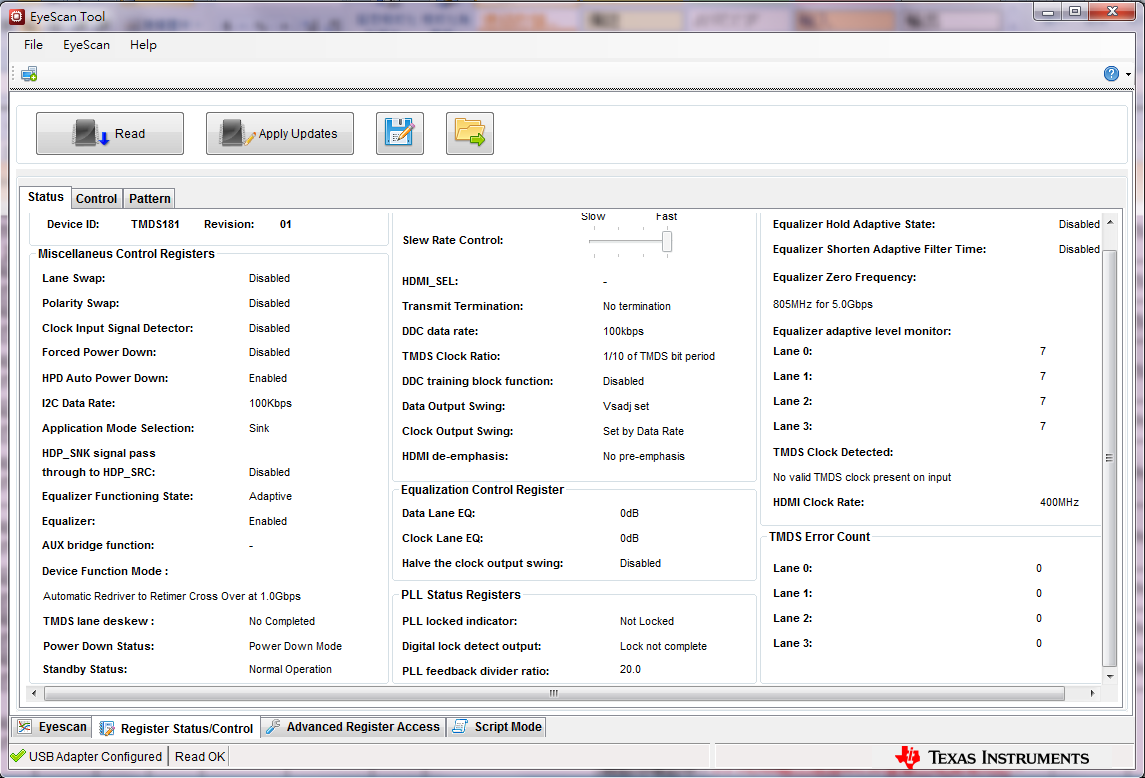Click the horizontal scrollbar right arrow
This screenshot has width=1145, height=778.
pos(1092,693)
